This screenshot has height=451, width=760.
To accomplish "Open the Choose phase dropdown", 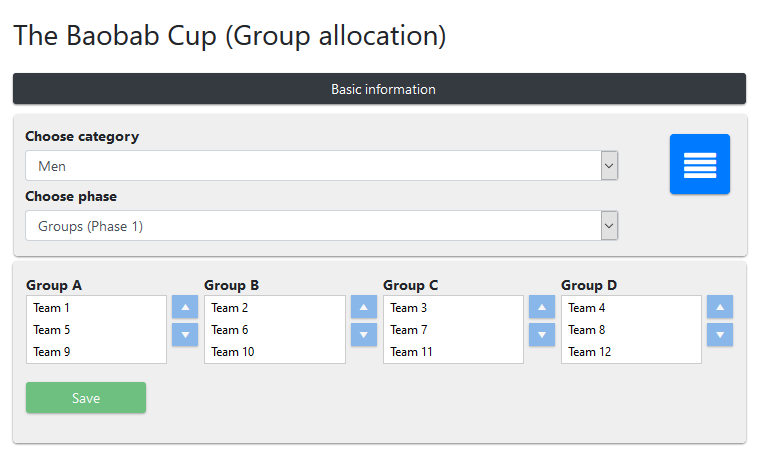I will coord(321,226).
